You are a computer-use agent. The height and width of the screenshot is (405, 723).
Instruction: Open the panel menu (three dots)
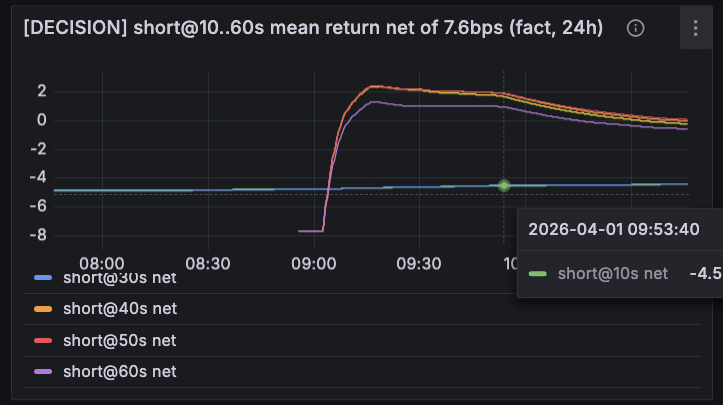pyautogui.click(x=696, y=28)
